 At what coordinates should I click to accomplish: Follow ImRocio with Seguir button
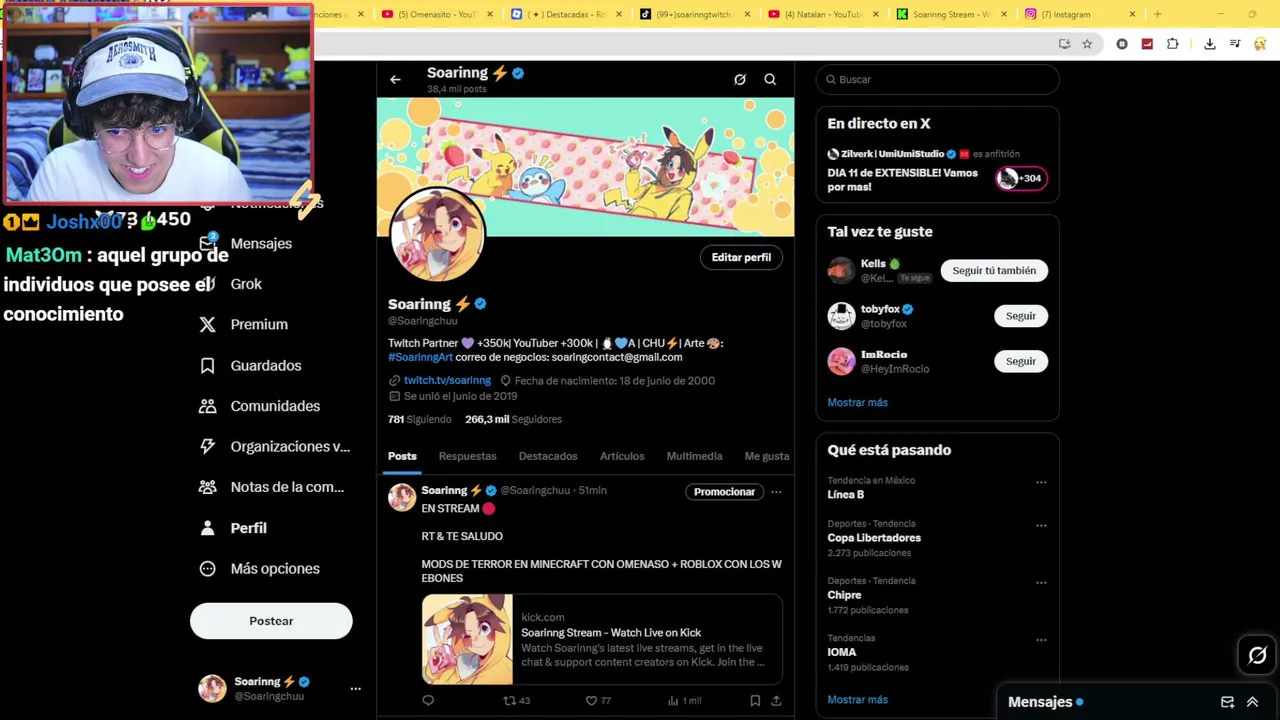(1021, 361)
